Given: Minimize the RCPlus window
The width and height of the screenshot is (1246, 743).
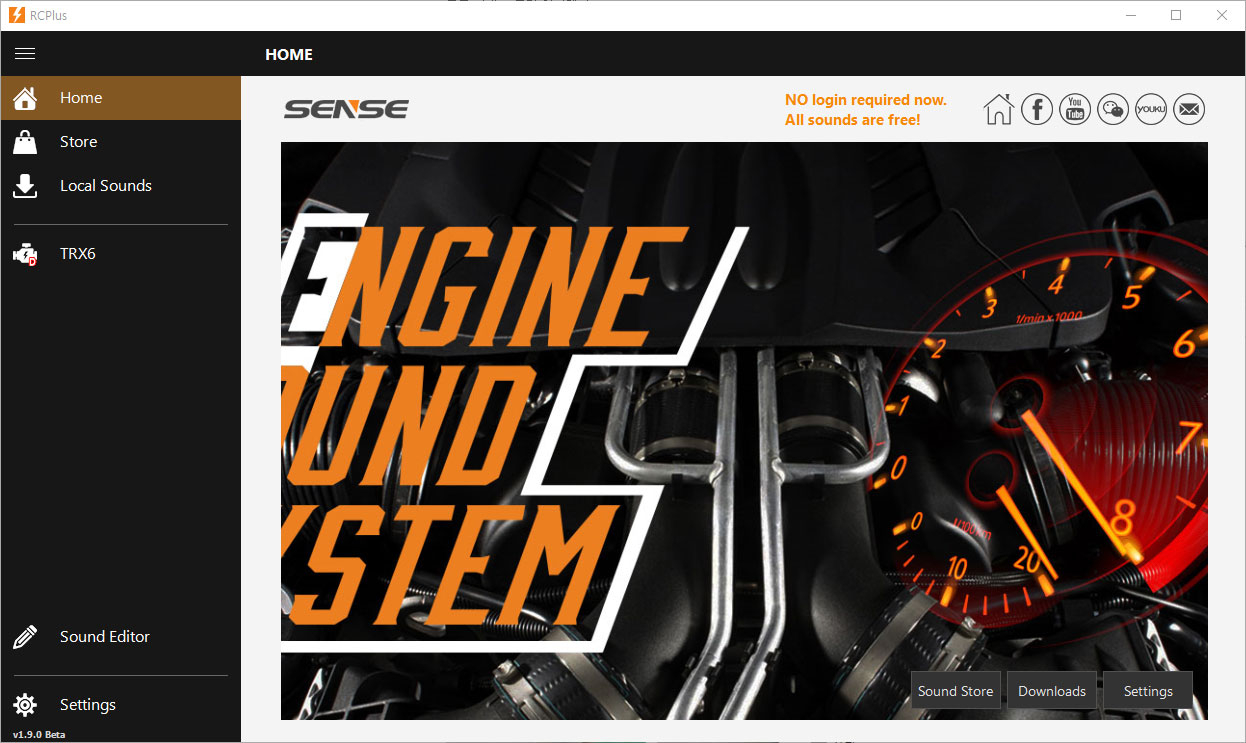Looking at the screenshot, I should pyautogui.click(x=1131, y=15).
